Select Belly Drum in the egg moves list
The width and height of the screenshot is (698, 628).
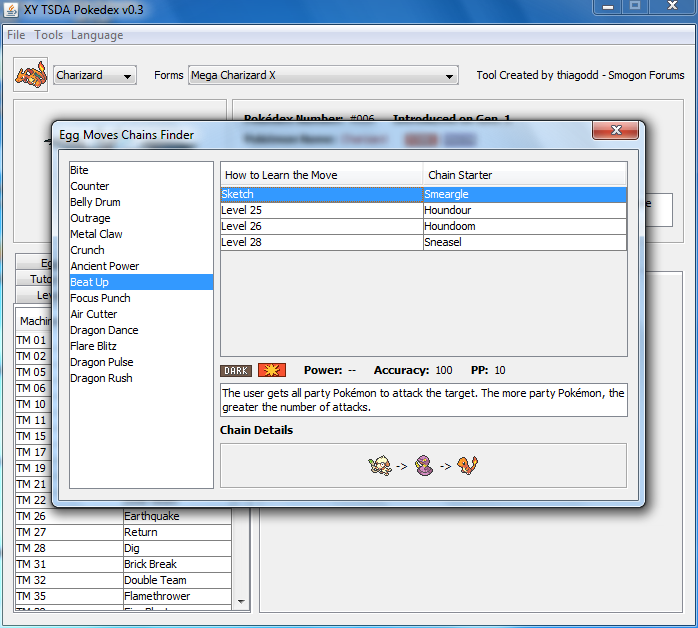pyautogui.click(x=141, y=202)
